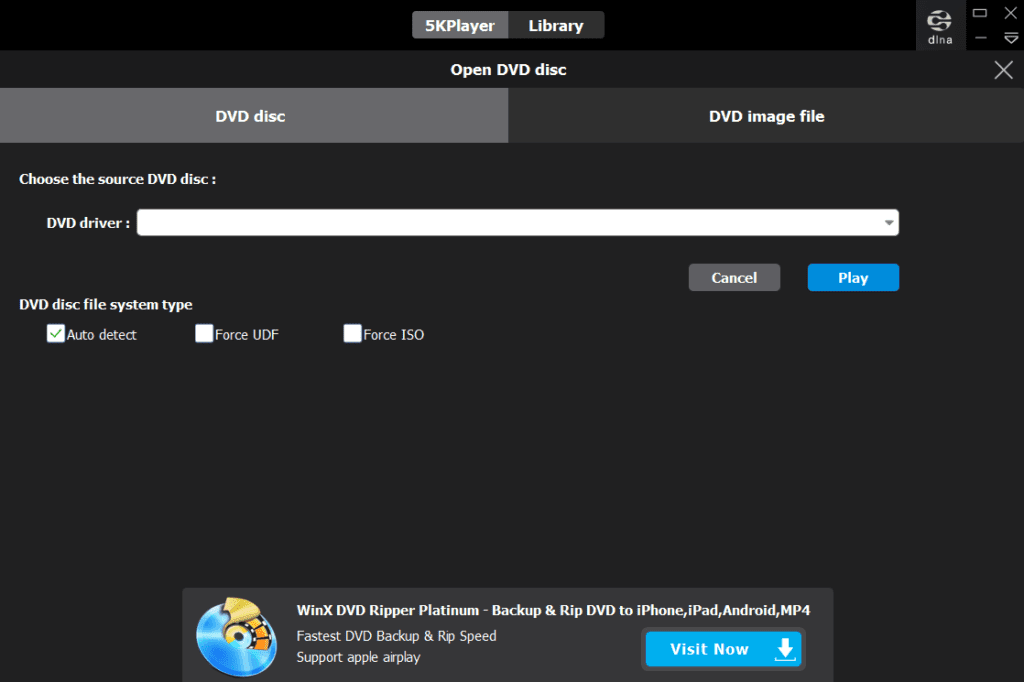
Task: Open the DLNA streaming icon
Action: pyautogui.click(x=940, y=26)
